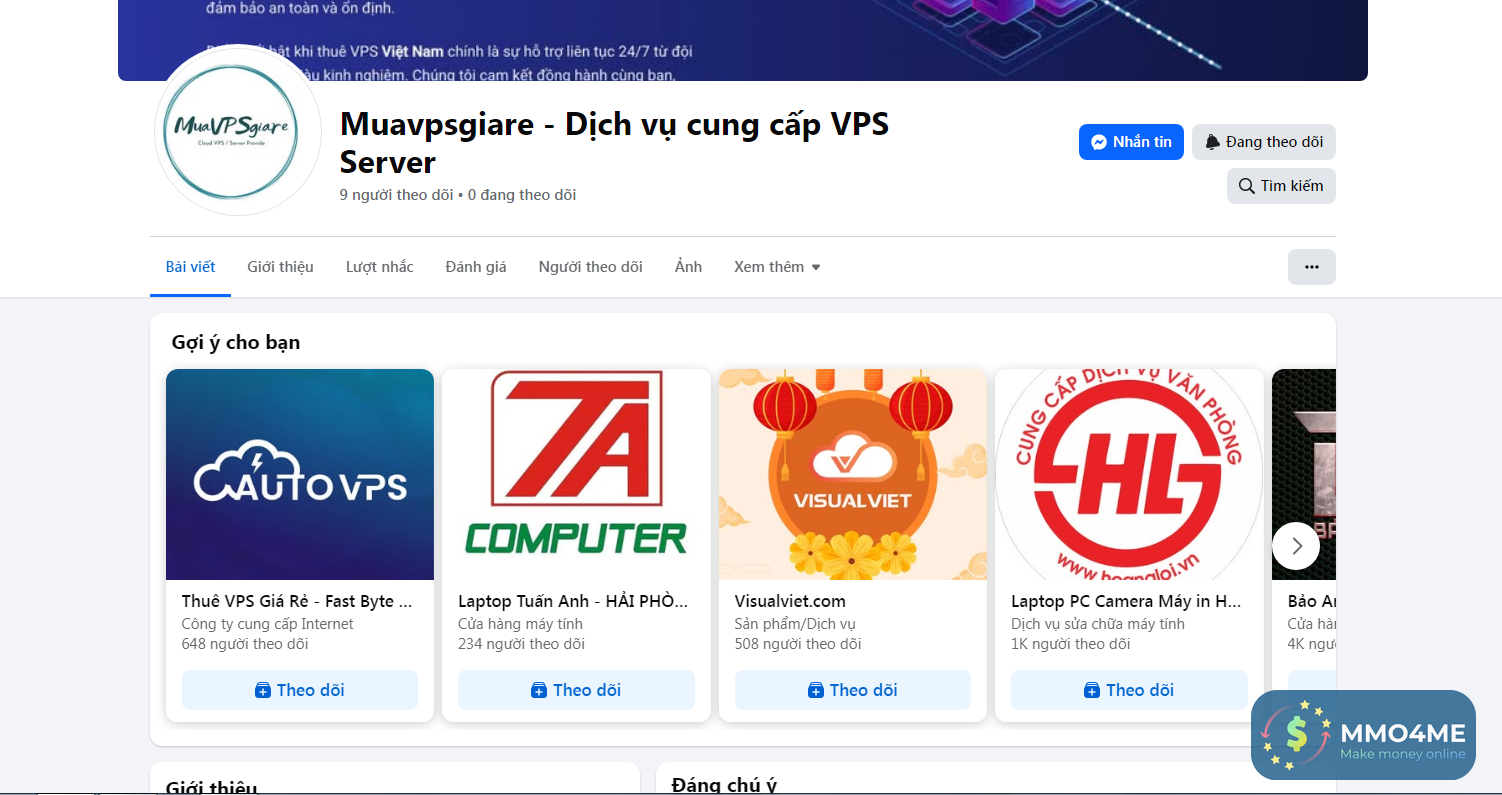1502x795 pixels.
Task: Click the 9 người theo dõi link
Action: click(397, 195)
